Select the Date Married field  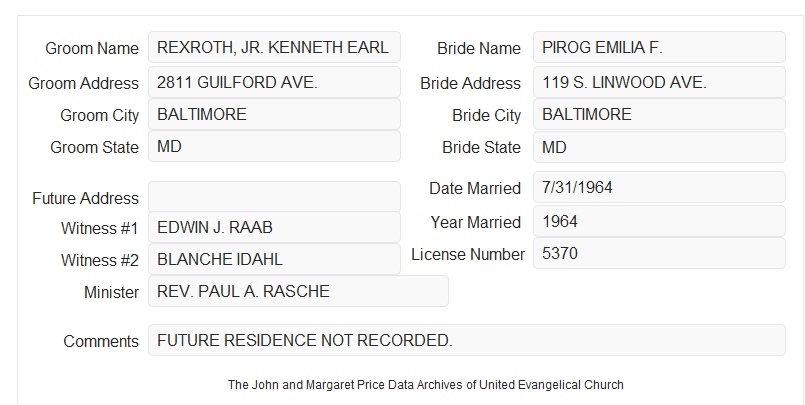coord(659,187)
